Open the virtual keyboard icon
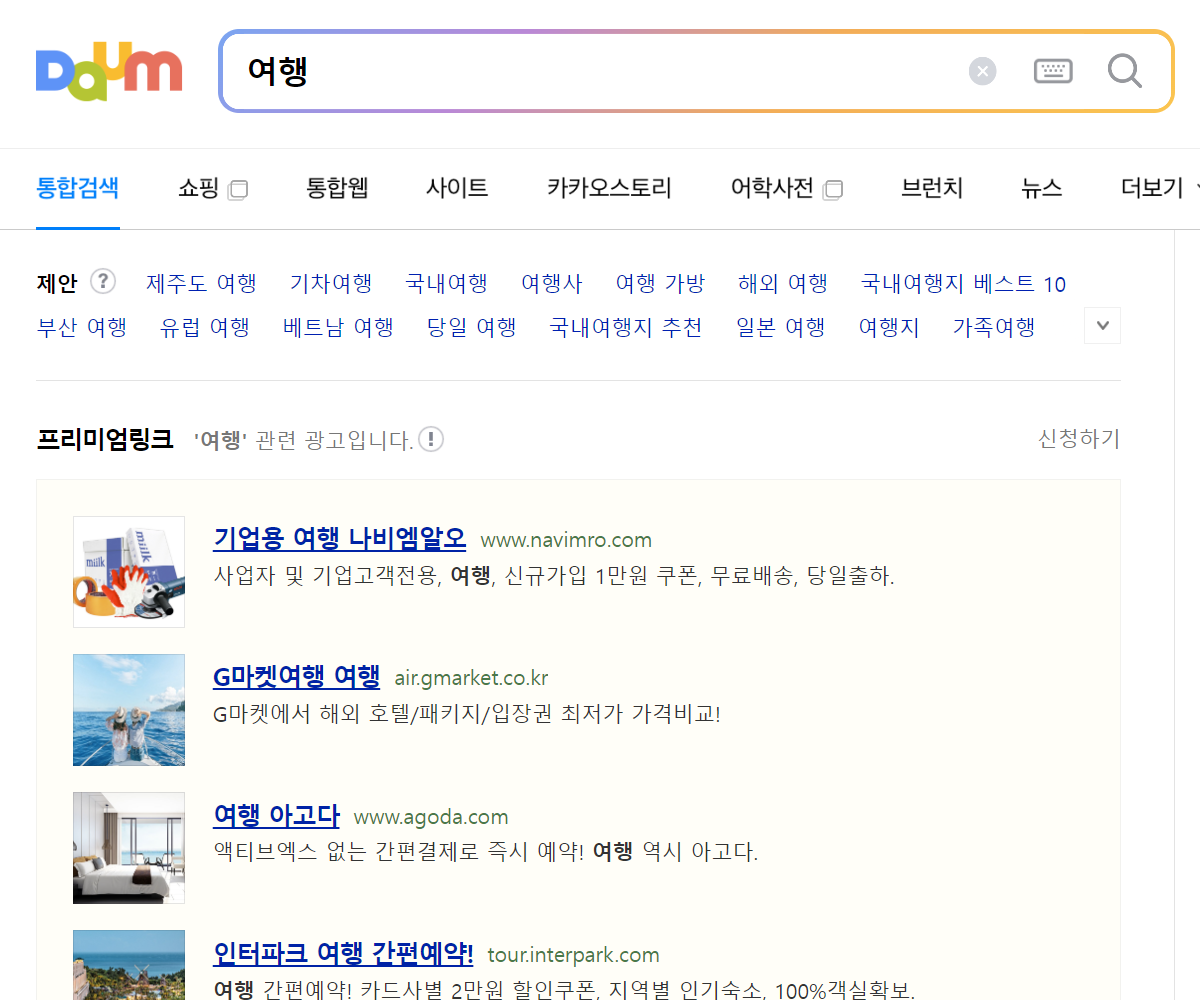The width and height of the screenshot is (1200, 1000). 1053,71
